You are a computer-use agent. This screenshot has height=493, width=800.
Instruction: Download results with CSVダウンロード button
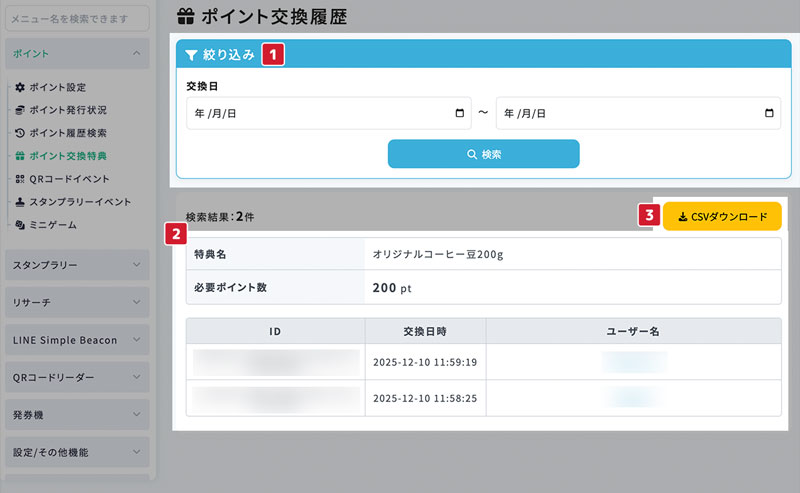tap(722, 216)
